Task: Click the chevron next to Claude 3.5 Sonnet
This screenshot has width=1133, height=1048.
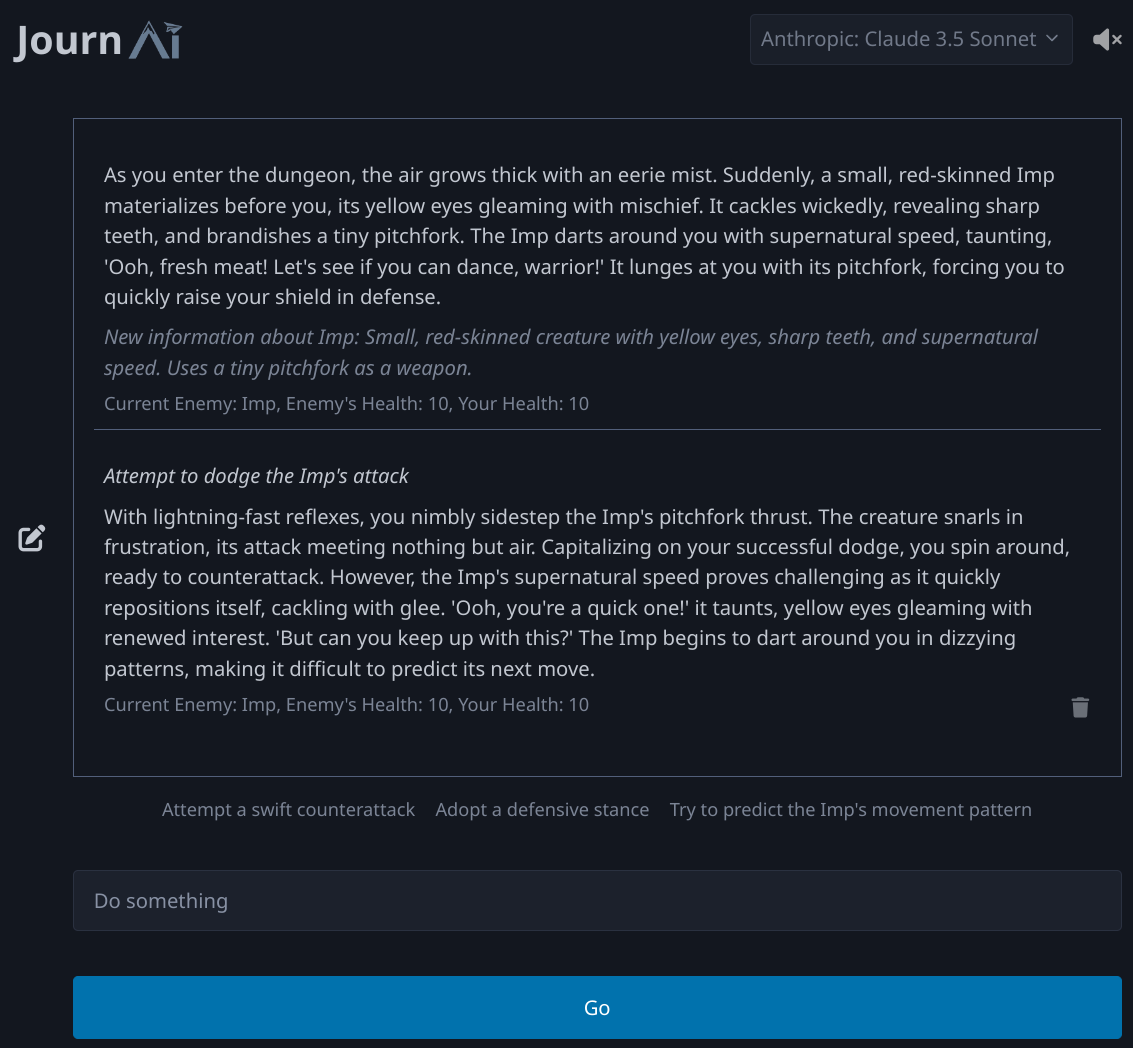Action: pyautogui.click(x=1050, y=39)
